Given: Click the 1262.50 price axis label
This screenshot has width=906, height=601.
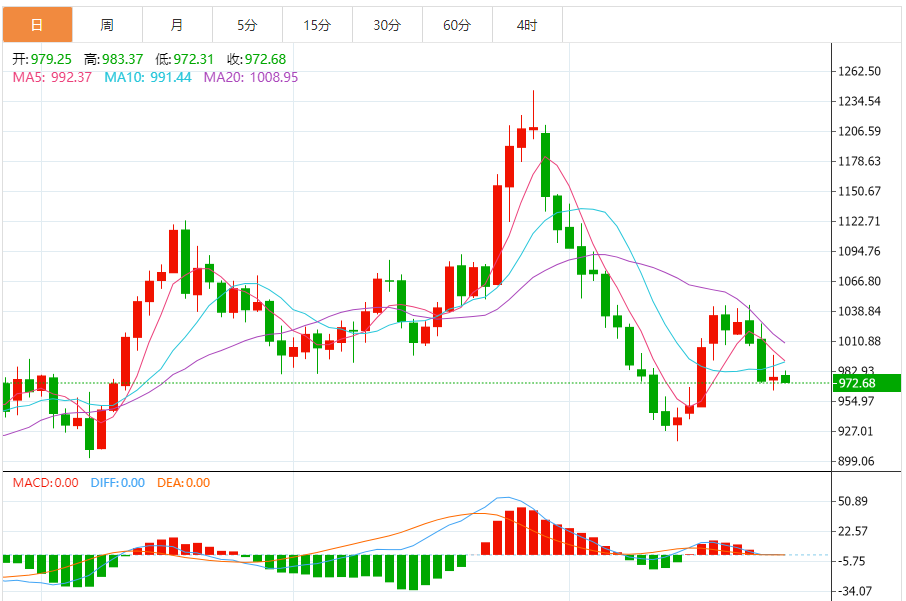Looking at the screenshot, I should click(x=859, y=71).
